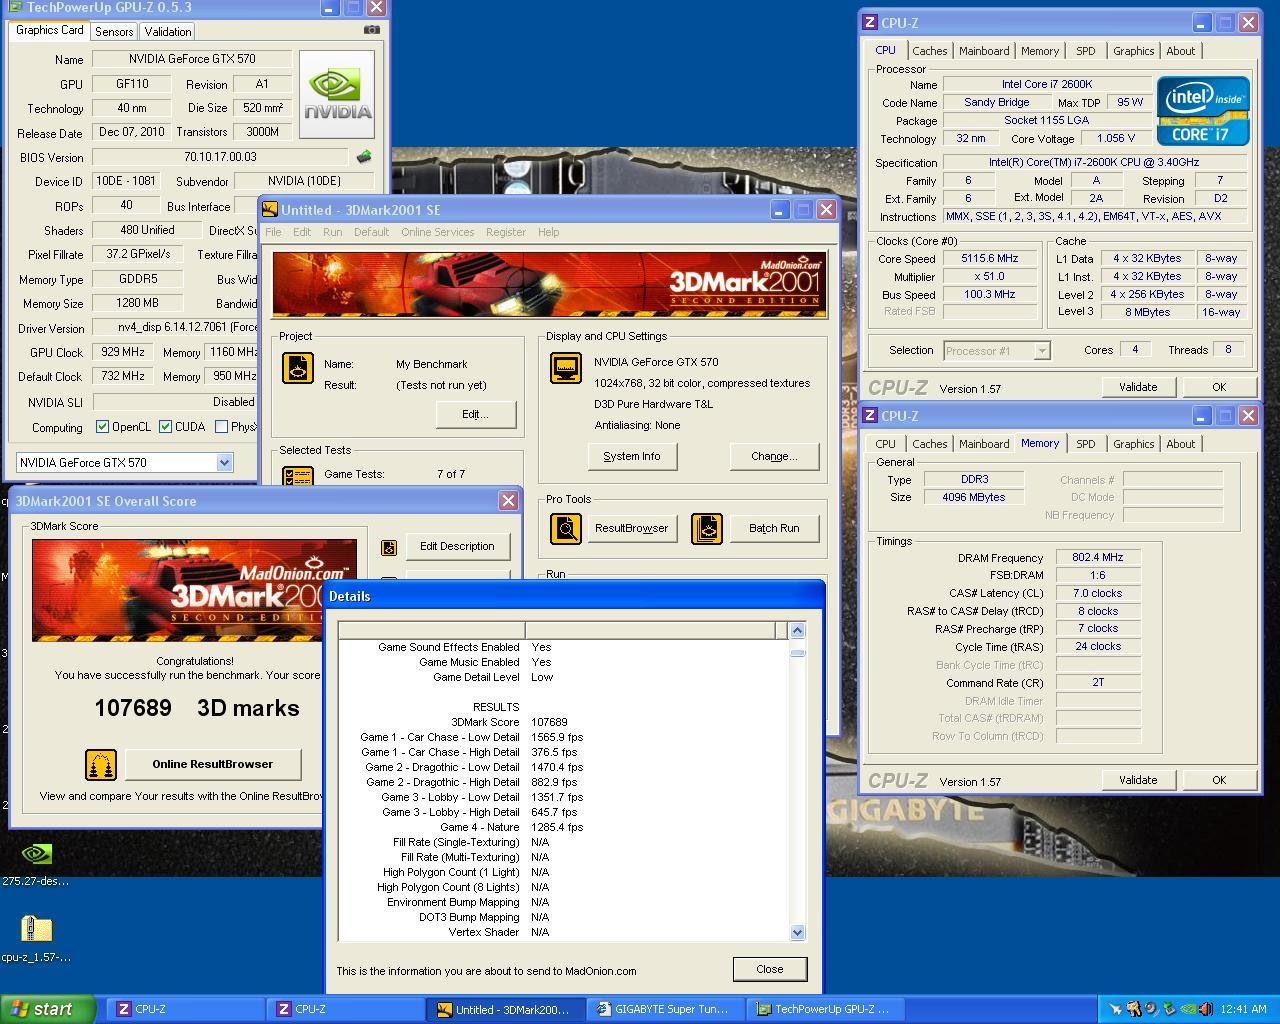The width and height of the screenshot is (1280, 1024).
Task: Switch to first CPU-Z taskbar item
Action: coord(184,1009)
